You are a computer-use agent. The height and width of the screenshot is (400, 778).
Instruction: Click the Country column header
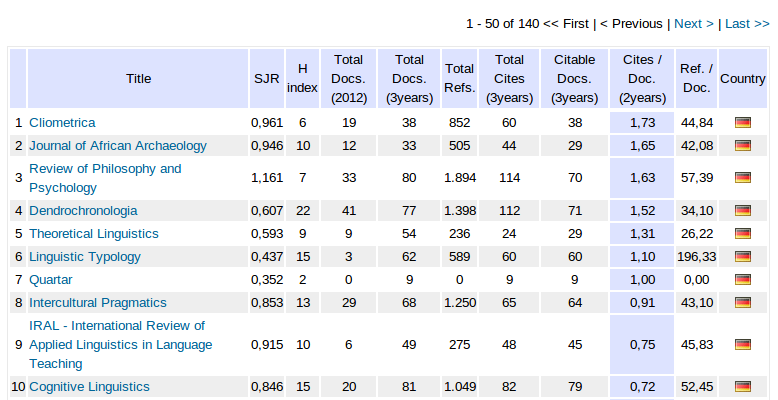[743, 78]
